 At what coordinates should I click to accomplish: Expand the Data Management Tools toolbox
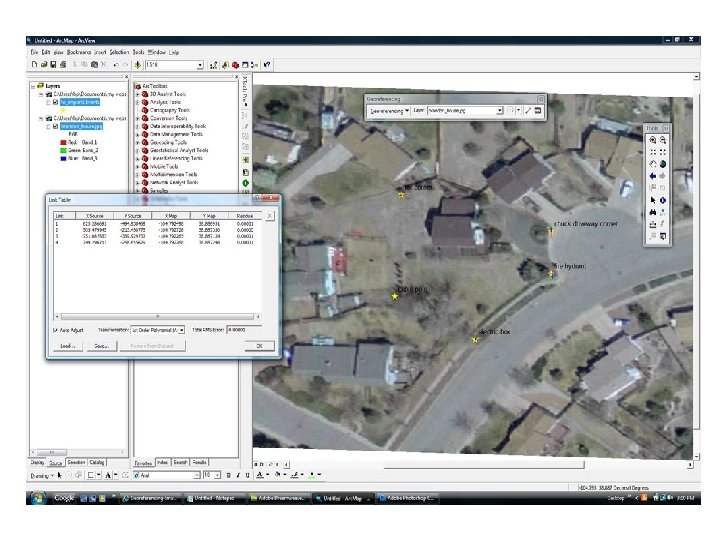click(138, 135)
